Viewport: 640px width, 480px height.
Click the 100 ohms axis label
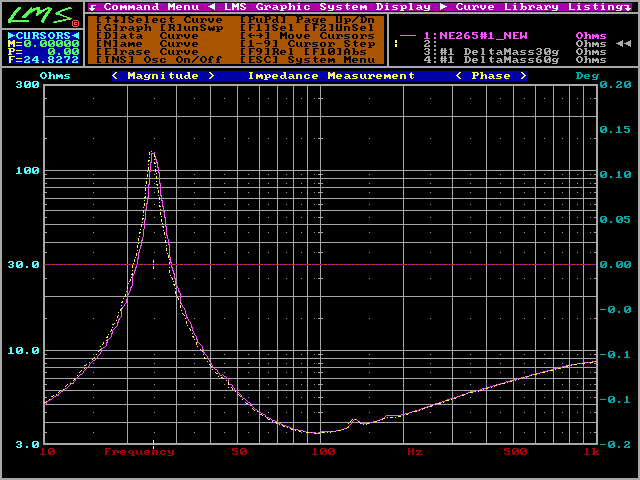click(27, 171)
